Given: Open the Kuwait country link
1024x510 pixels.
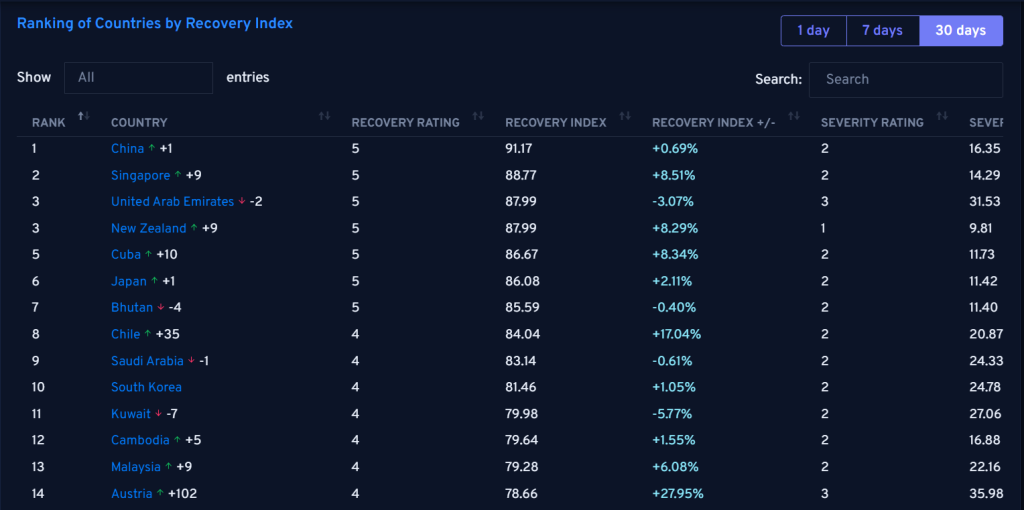Looking at the screenshot, I should (x=131, y=414).
